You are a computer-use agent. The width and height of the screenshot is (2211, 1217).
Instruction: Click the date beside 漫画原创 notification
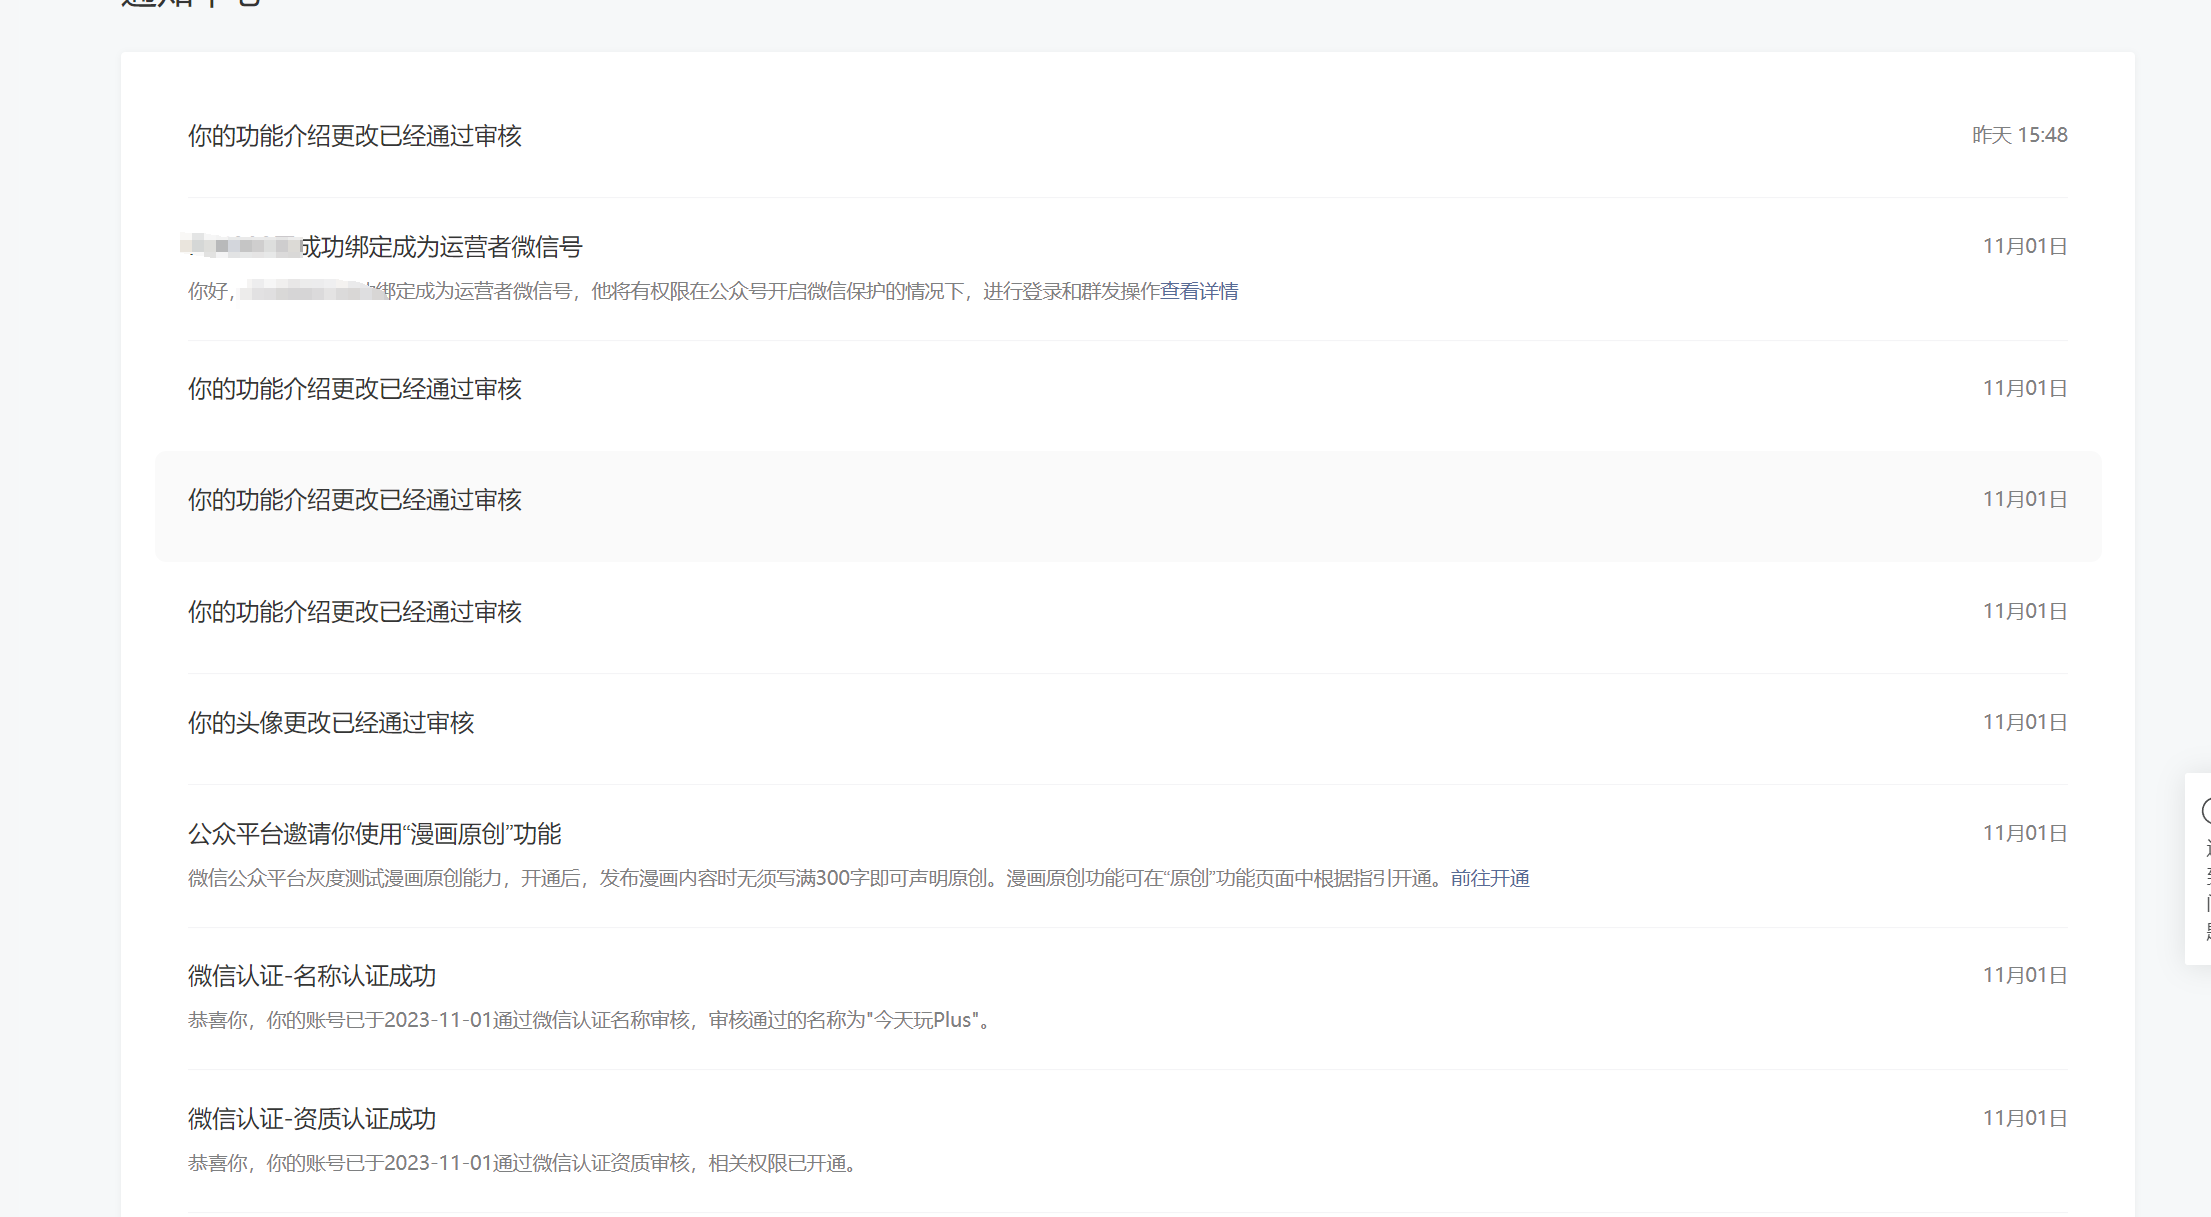pyautogui.click(x=2025, y=833)
